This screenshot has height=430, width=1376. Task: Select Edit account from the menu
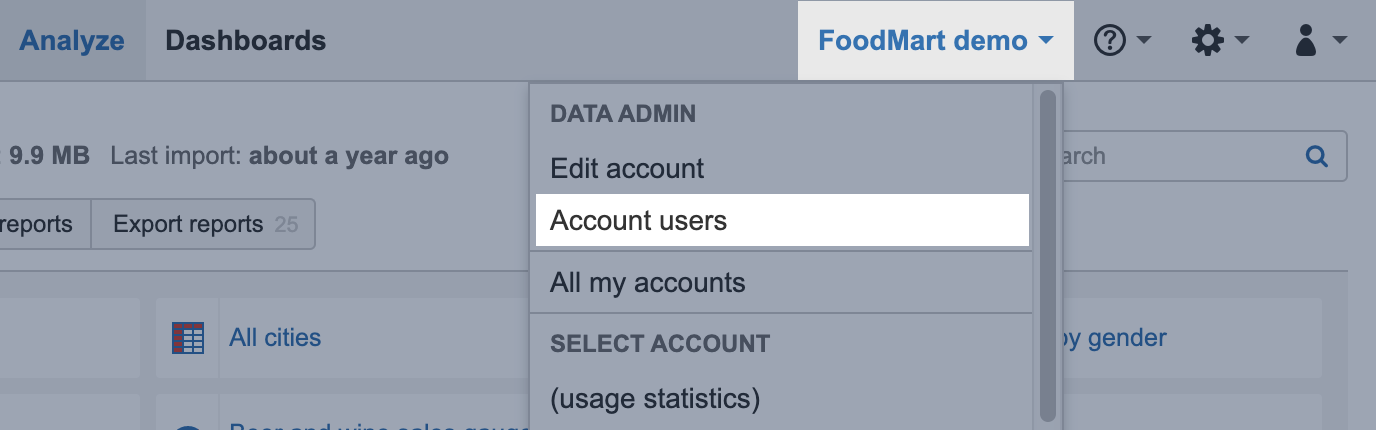627,168
